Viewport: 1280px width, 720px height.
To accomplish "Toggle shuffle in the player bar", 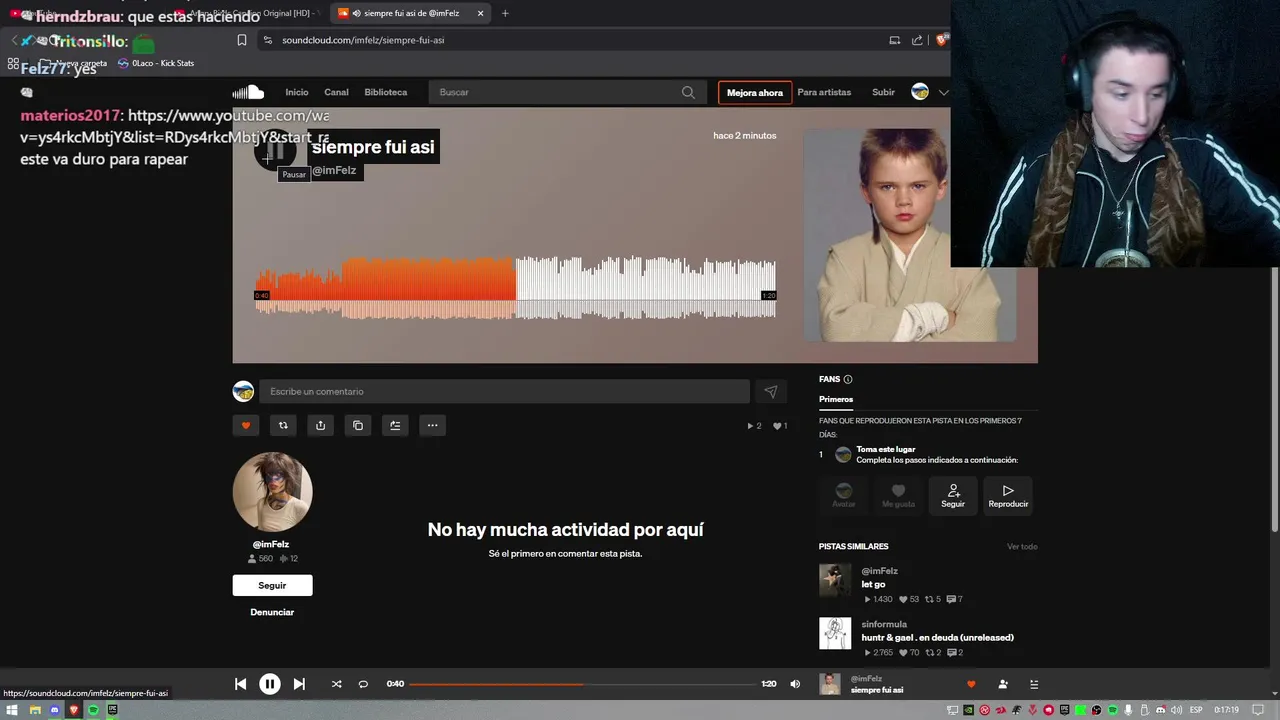I will click(x=336, y=684).
